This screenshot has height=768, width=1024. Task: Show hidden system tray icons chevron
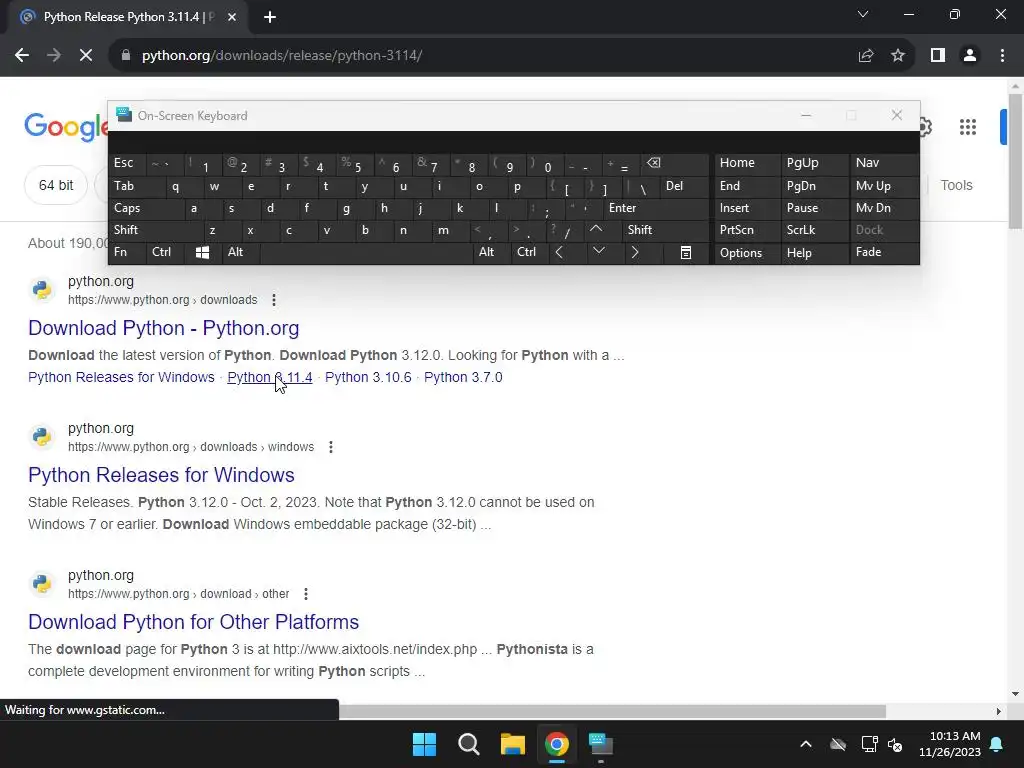click(806, 744)
